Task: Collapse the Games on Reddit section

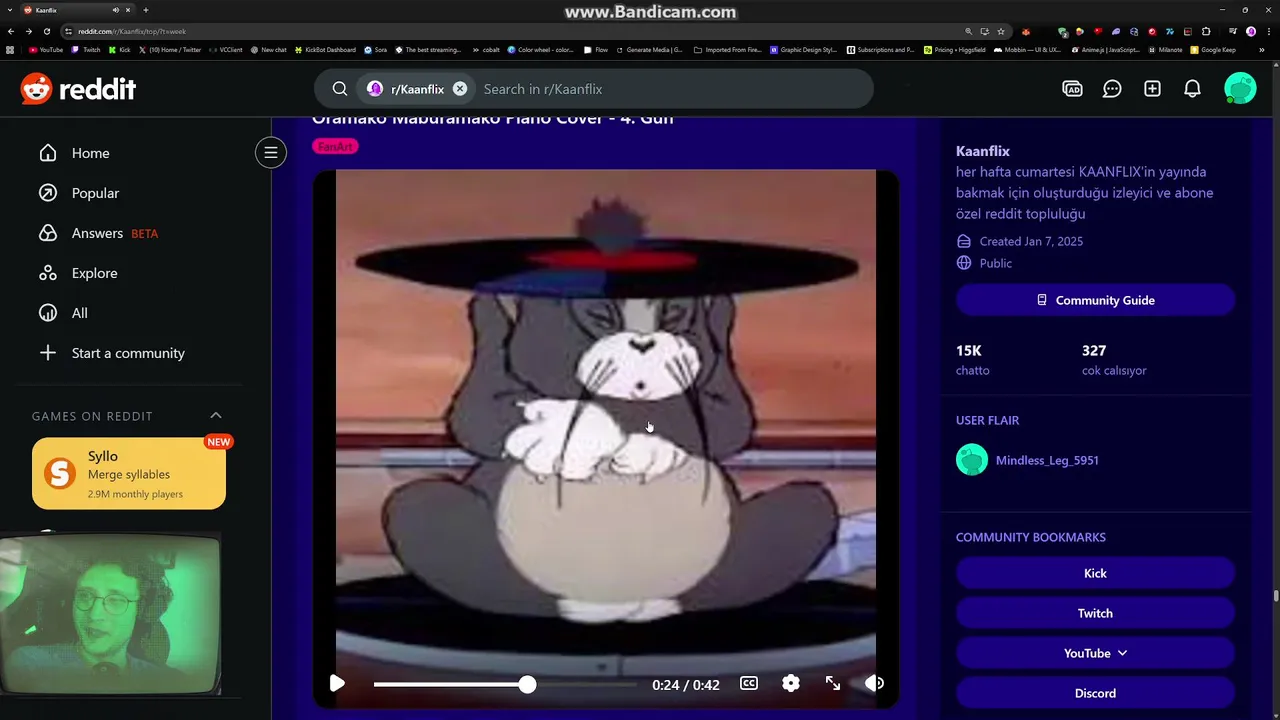Action: point(216,415)
